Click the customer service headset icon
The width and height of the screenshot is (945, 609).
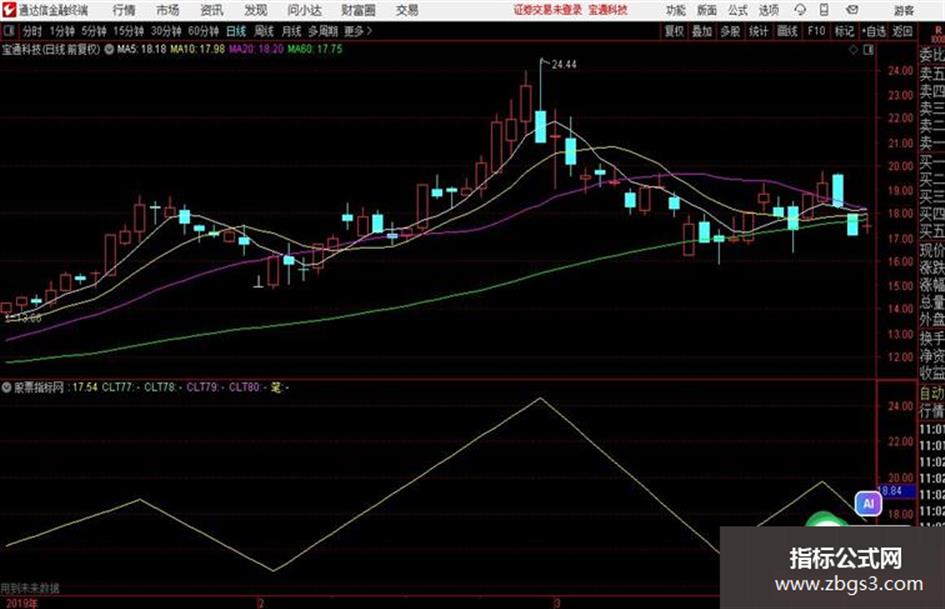pos(800,10)
